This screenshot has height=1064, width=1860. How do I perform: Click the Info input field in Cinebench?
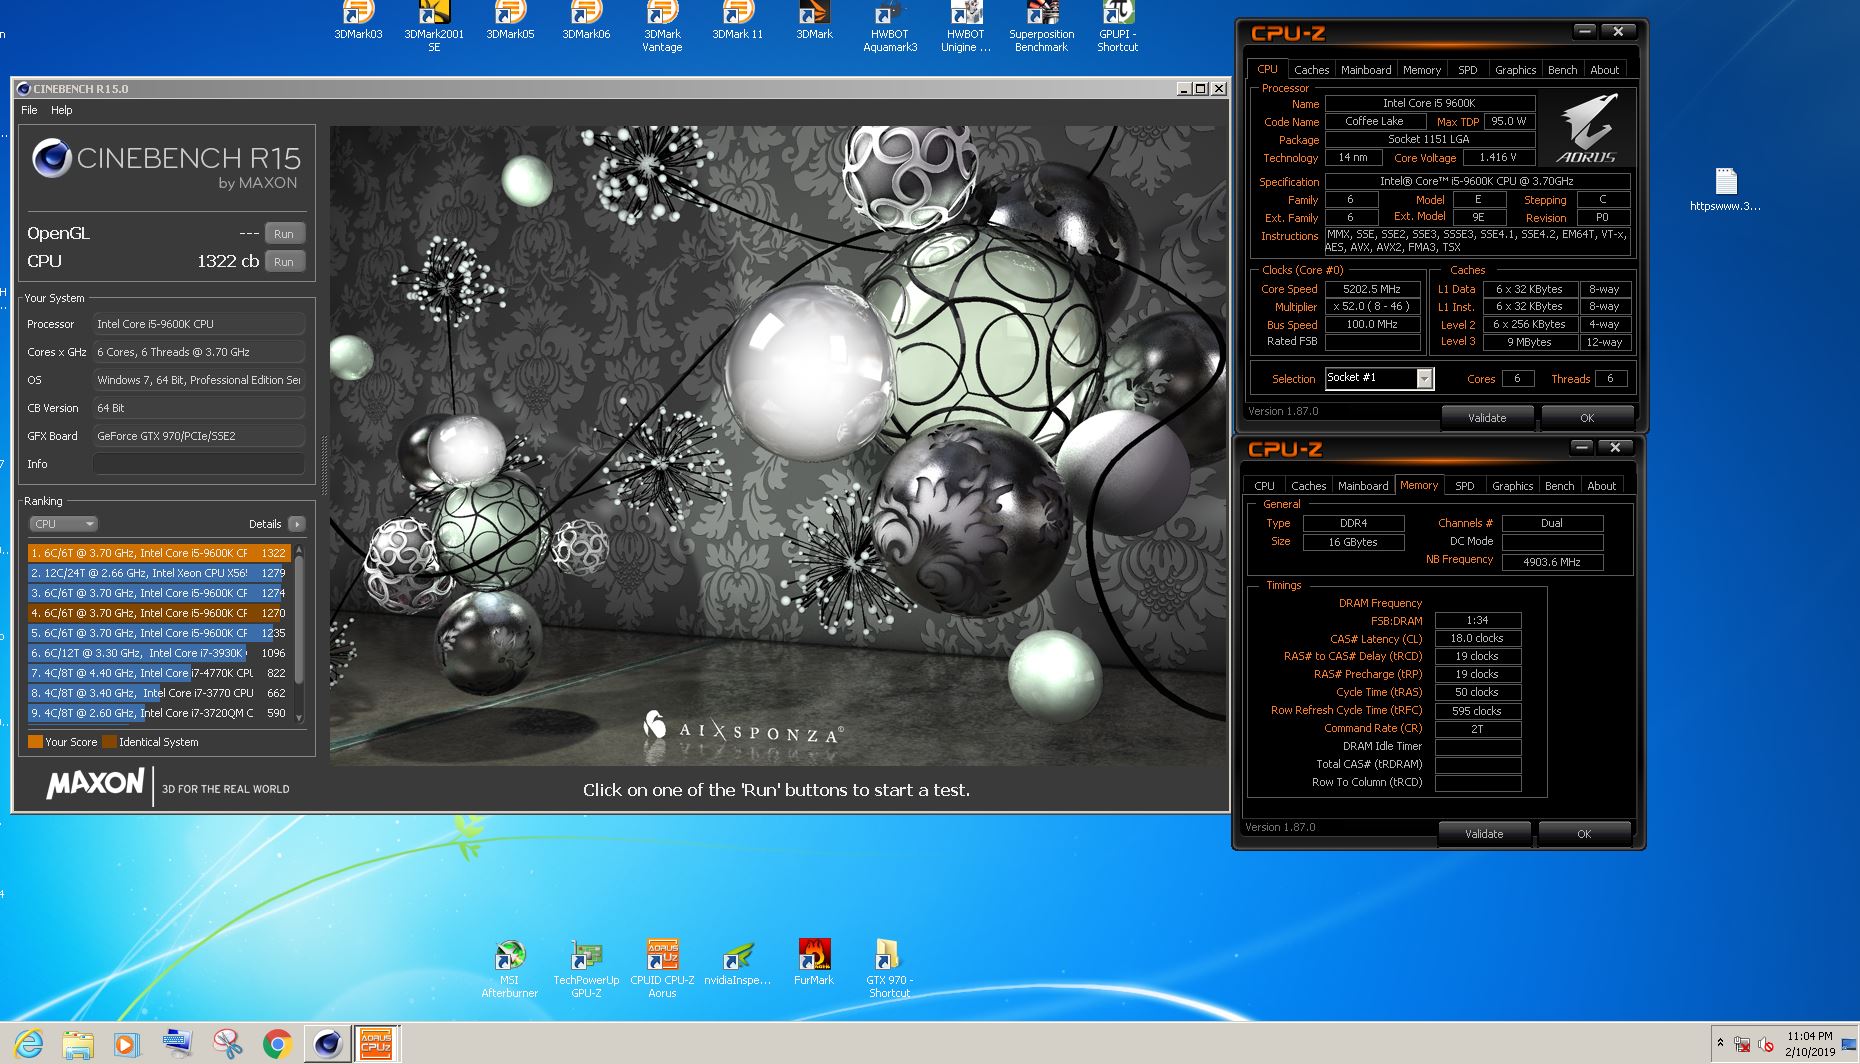(x=198, y=464)
